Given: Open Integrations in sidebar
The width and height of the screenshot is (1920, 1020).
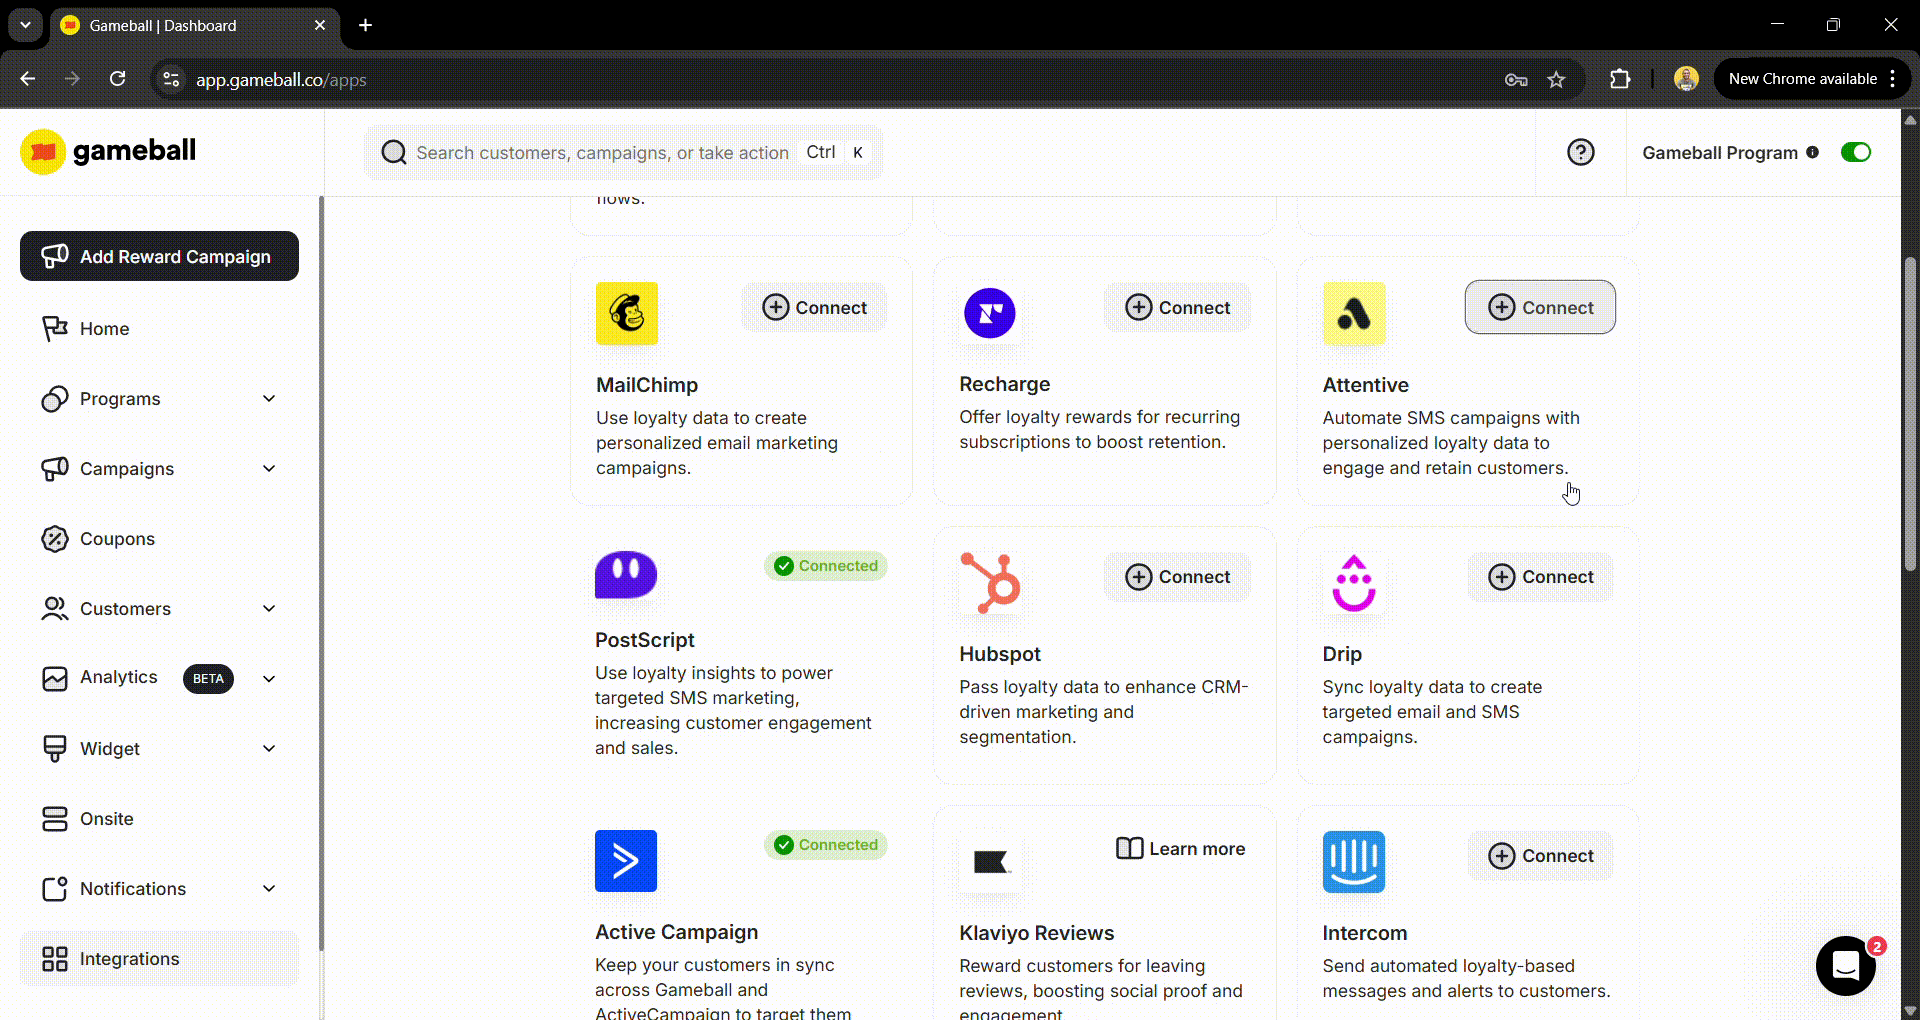Looking at the screenshot, I should (159, 958).
